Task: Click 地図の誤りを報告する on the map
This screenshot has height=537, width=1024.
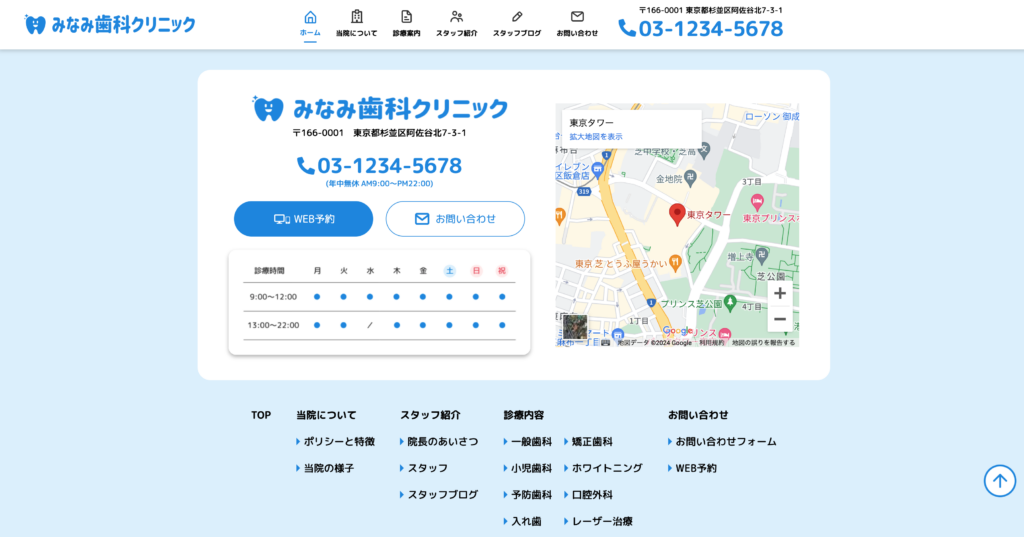Action: click(x=763, y=342)
